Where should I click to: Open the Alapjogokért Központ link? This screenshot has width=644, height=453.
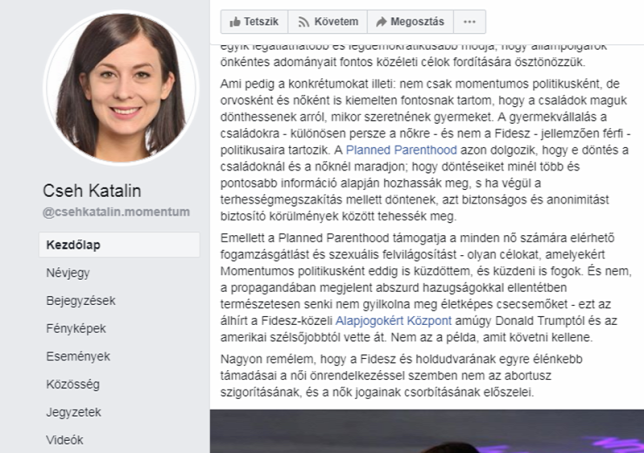393,321
